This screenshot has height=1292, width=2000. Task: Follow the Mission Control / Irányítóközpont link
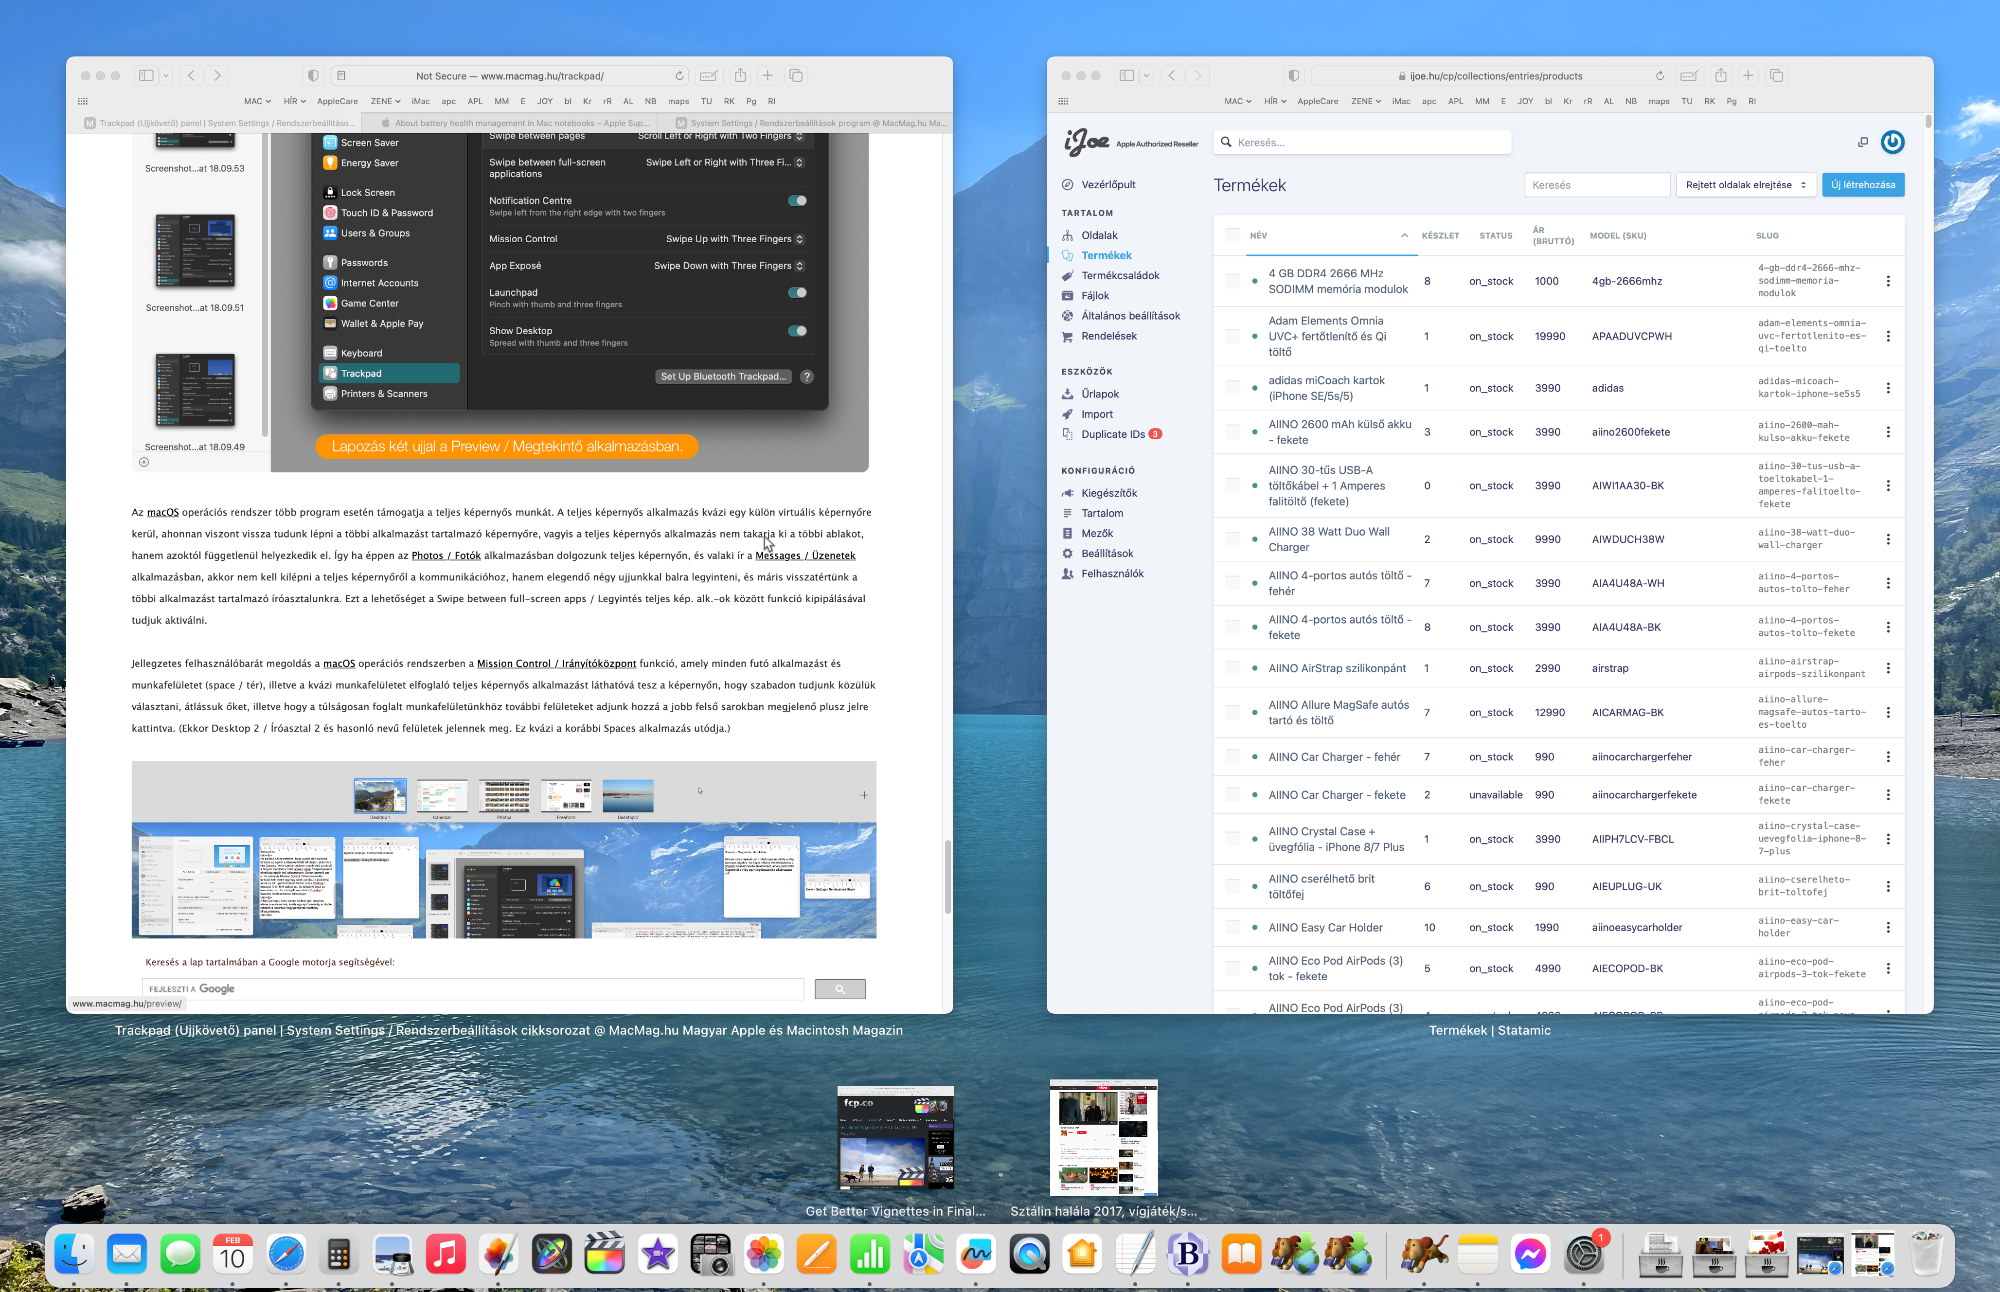pyautogui.click(x=556, y=663)
